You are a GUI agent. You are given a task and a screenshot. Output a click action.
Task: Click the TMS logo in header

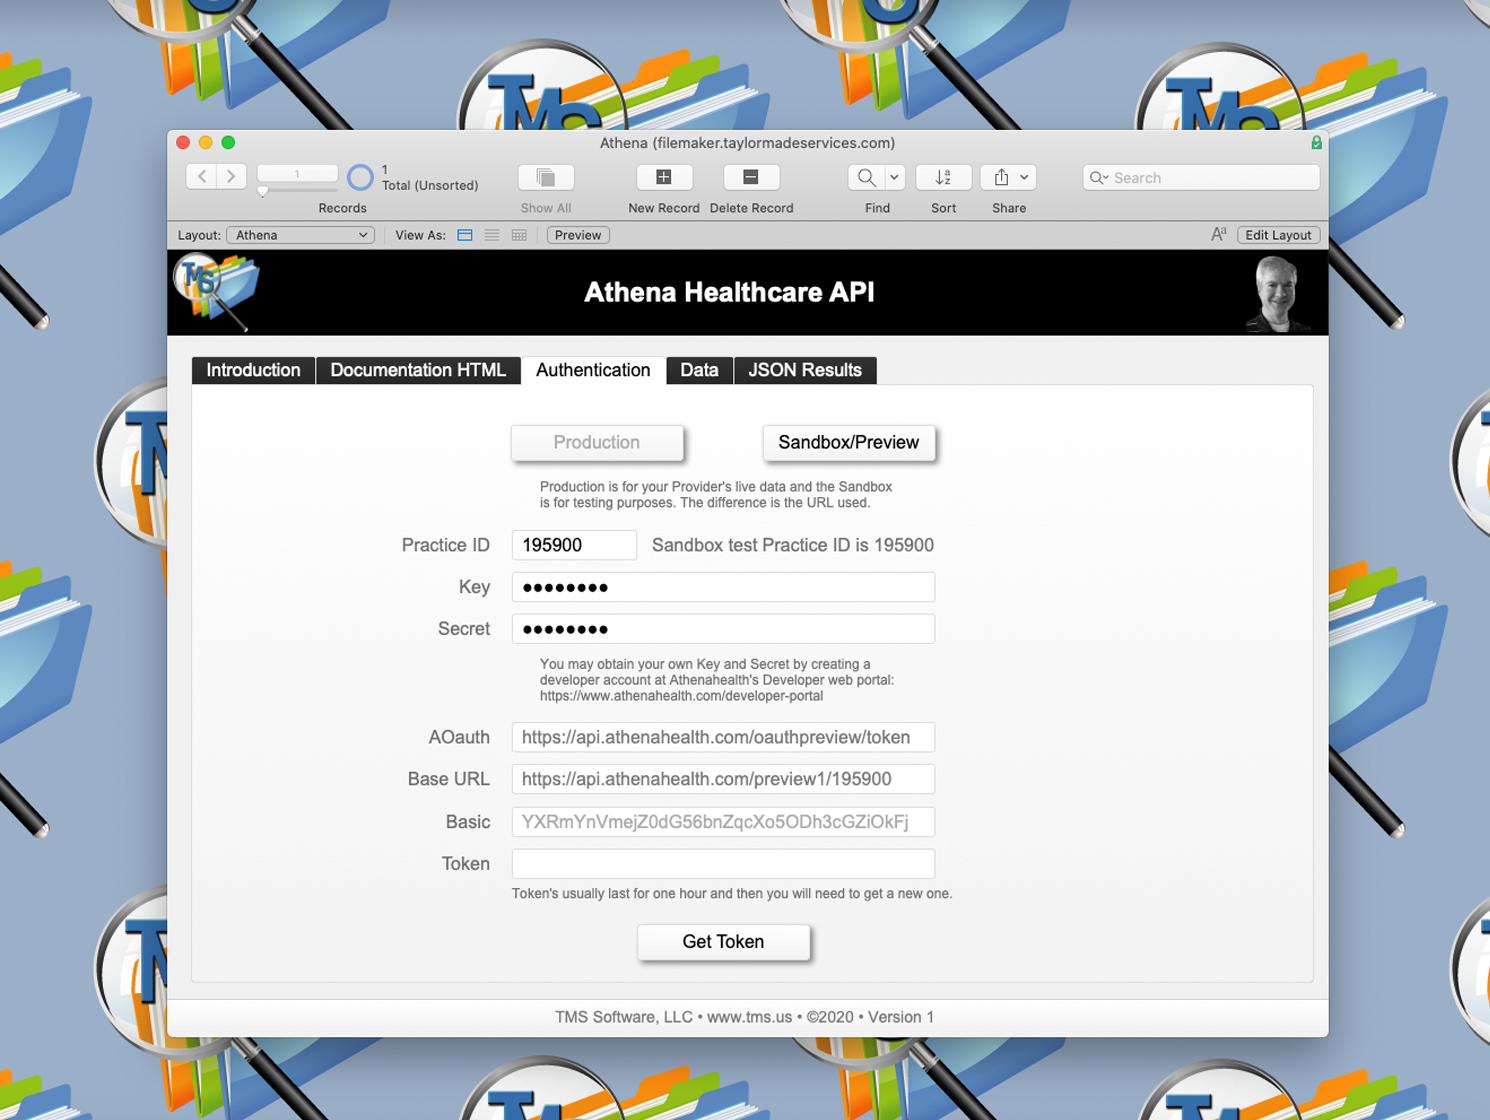(x=216, y=291)
